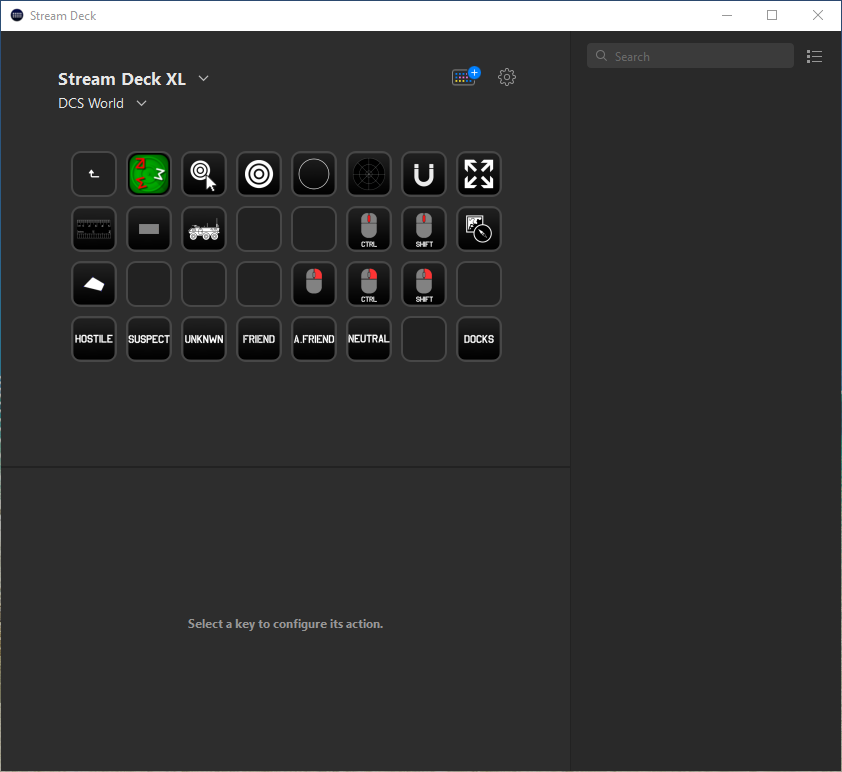Open the DCS World profile dropdown
Screen dimensions: 842x772
point(141,103)
